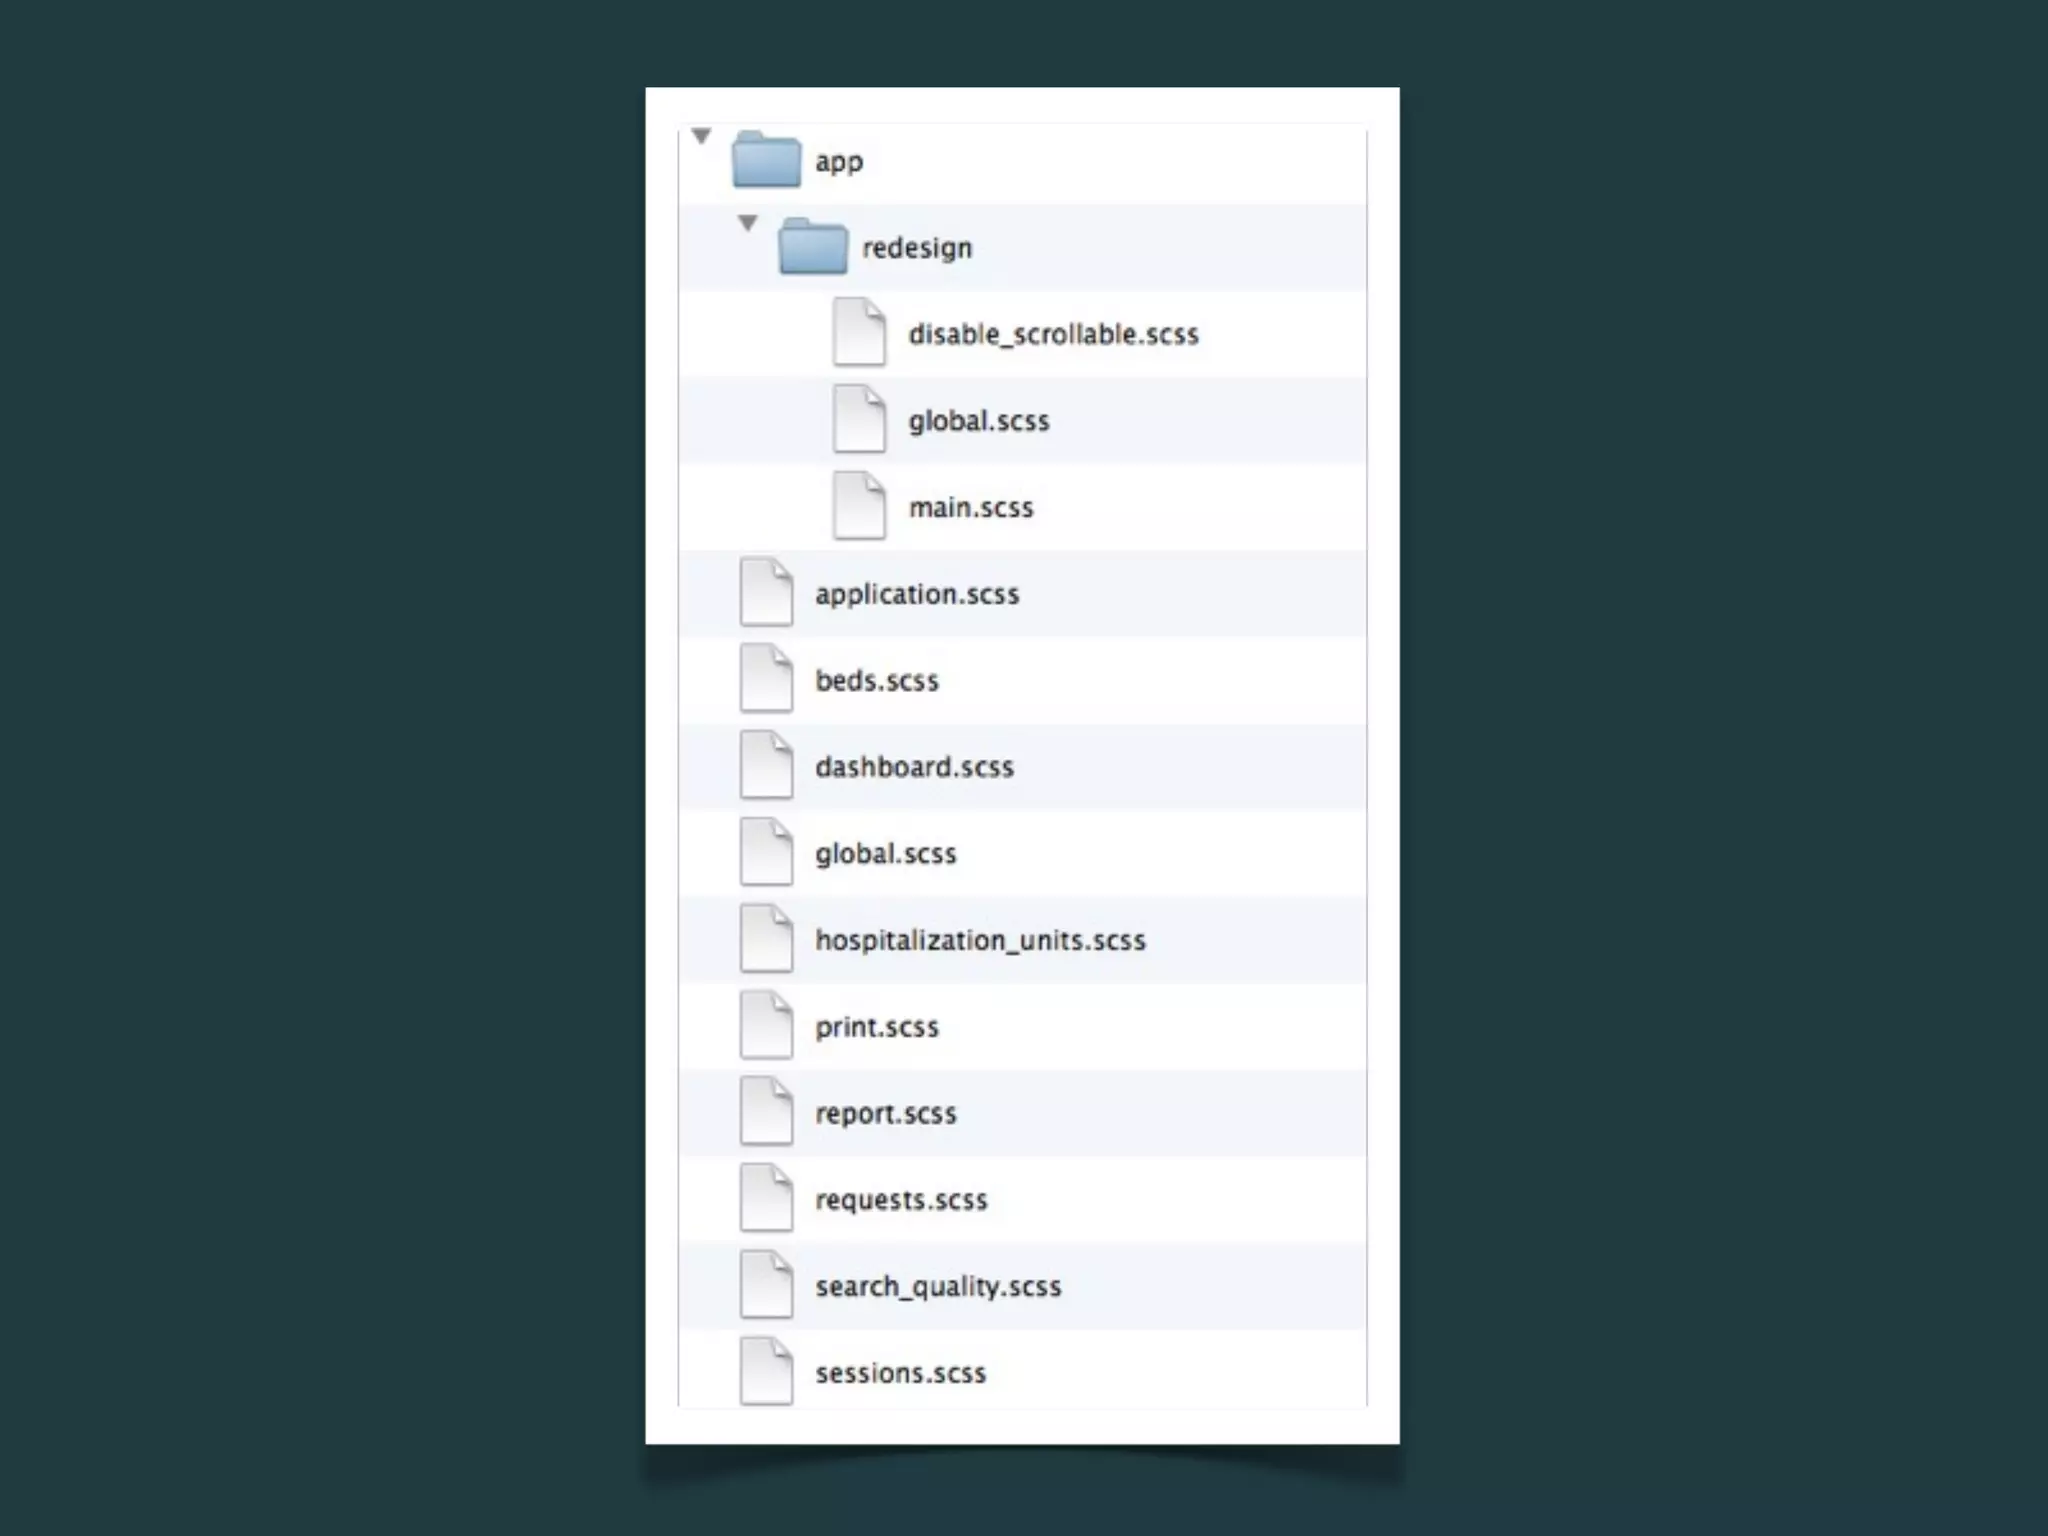The width and height of the screenshot is (2048, 1536).
Task: Select the requests.scss file
Action: pos(900,1200)
